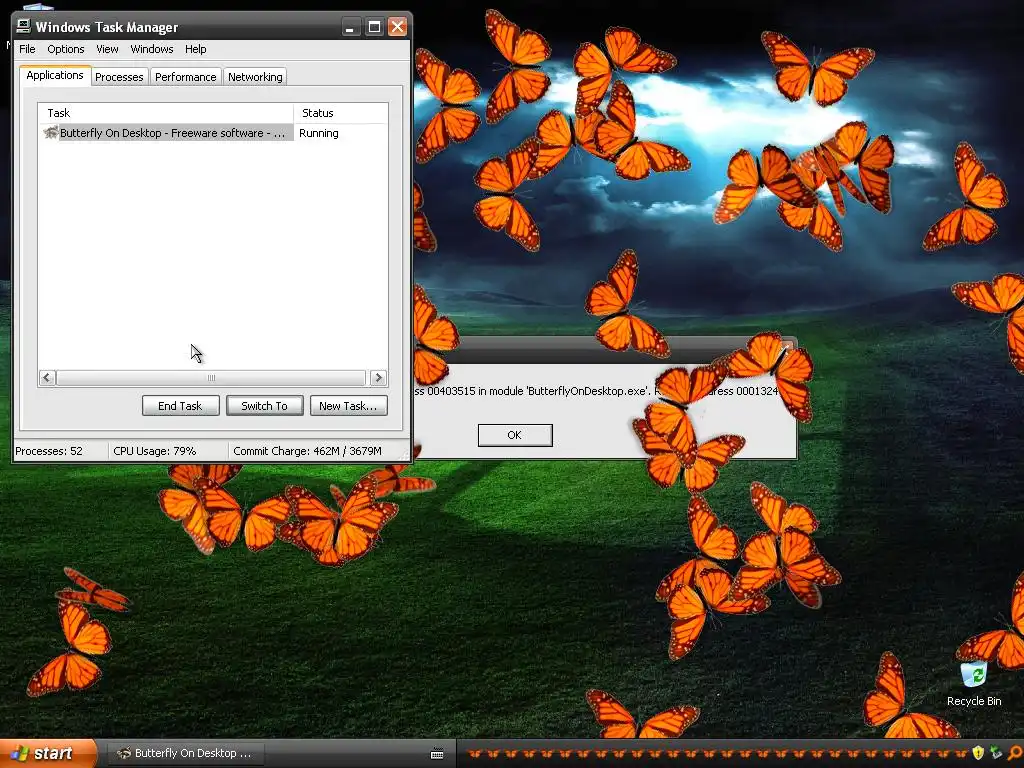Click the CPU Usage: 79% status entry
Viewport: 1024px width, 768px height.
click(x=154, y=451)
